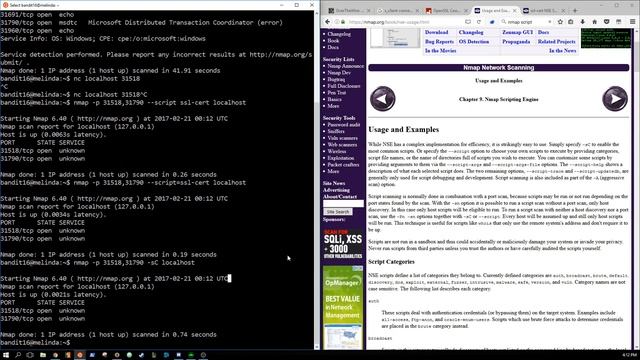
Task: Open the Pocket shield icon
Action: (x=607, y=22)
